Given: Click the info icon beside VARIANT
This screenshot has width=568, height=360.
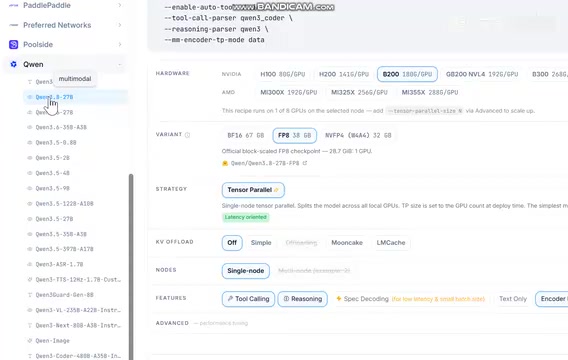Looking at the screenshot, I should (187, 135).
